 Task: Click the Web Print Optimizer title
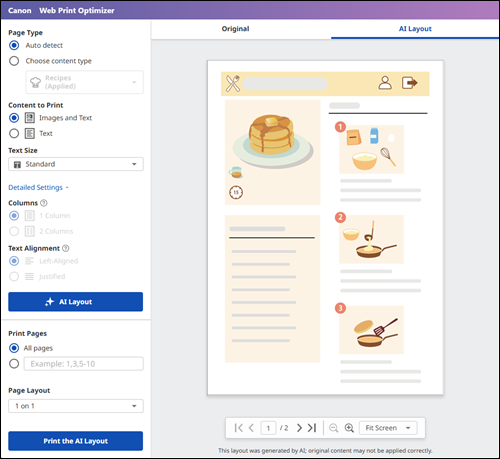[77, 10]
